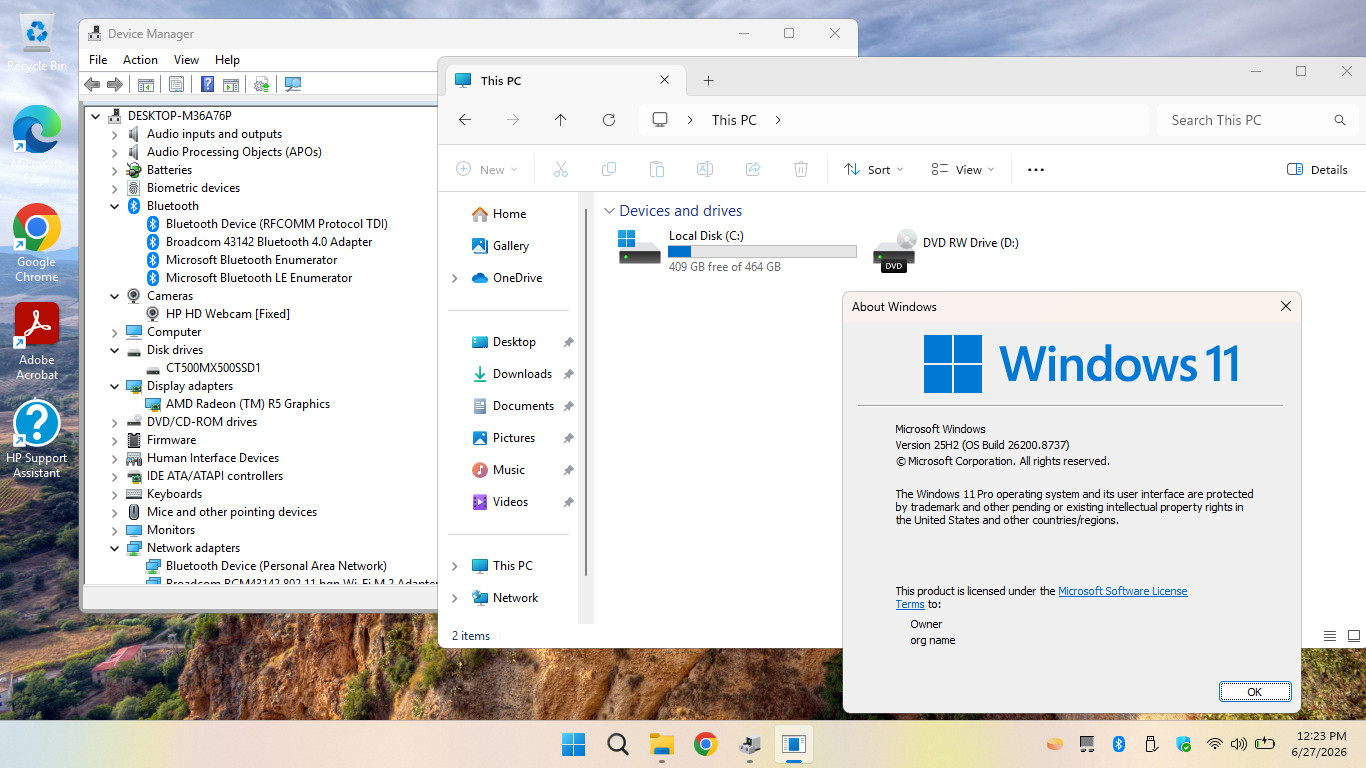Image resolution: width=1366 pixels, height=768 pixels.
Task: Select the large icons view toggle in status bar
Action: click(1354, 636)
